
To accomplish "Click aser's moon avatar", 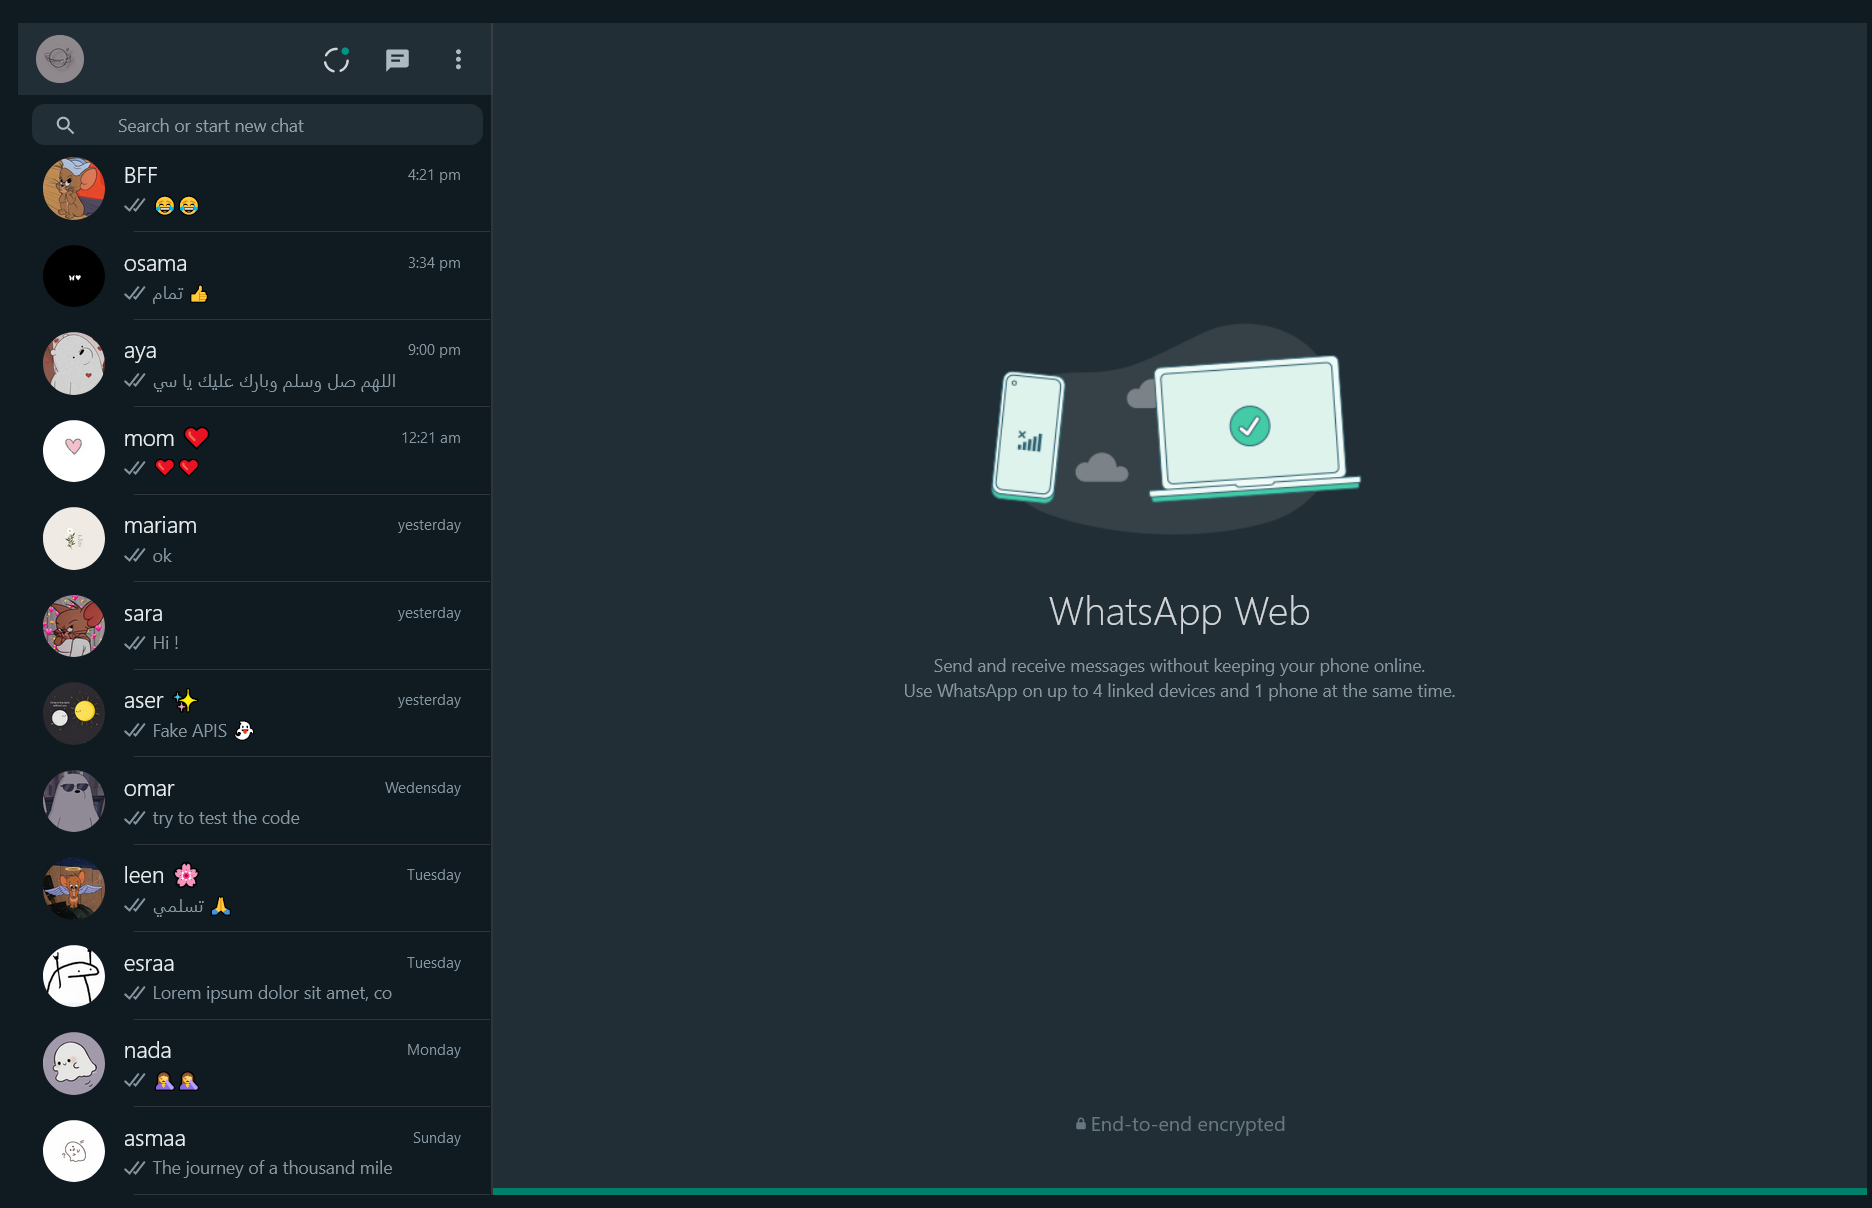I will pos(74,714).
